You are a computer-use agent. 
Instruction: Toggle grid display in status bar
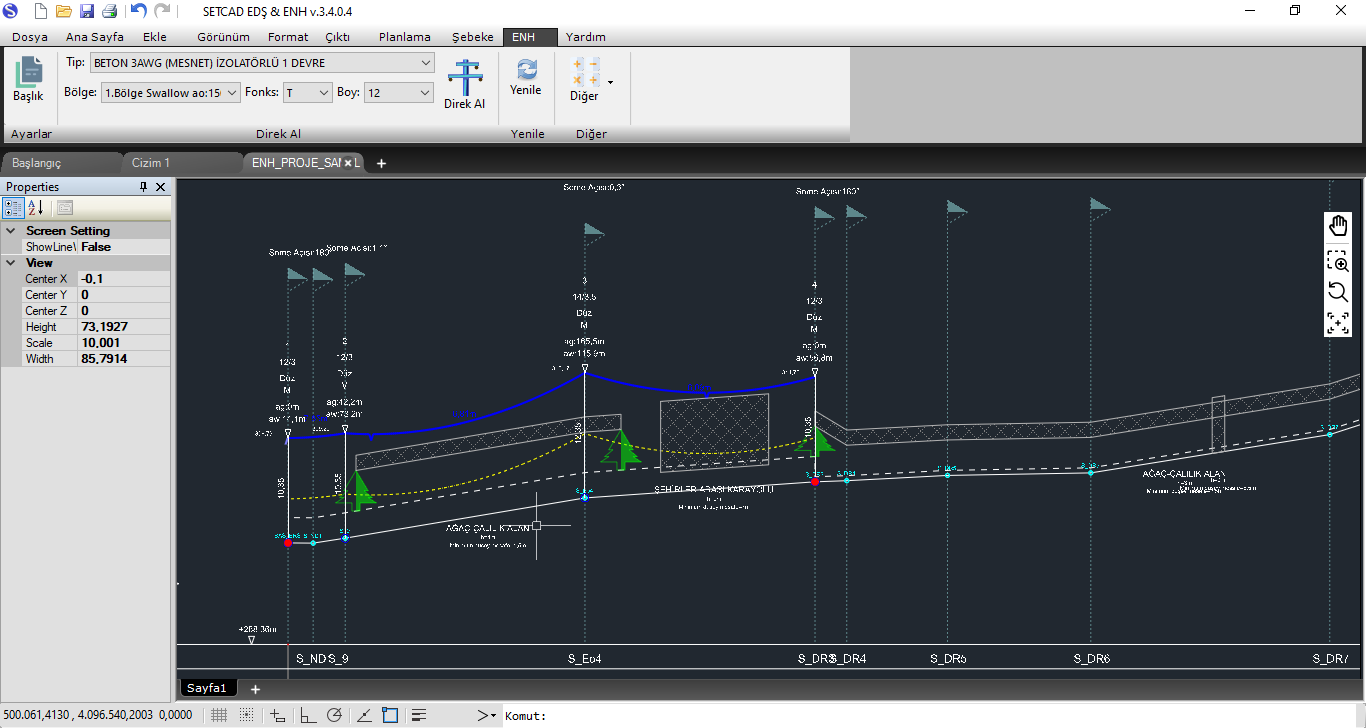[x=219, y=715]
